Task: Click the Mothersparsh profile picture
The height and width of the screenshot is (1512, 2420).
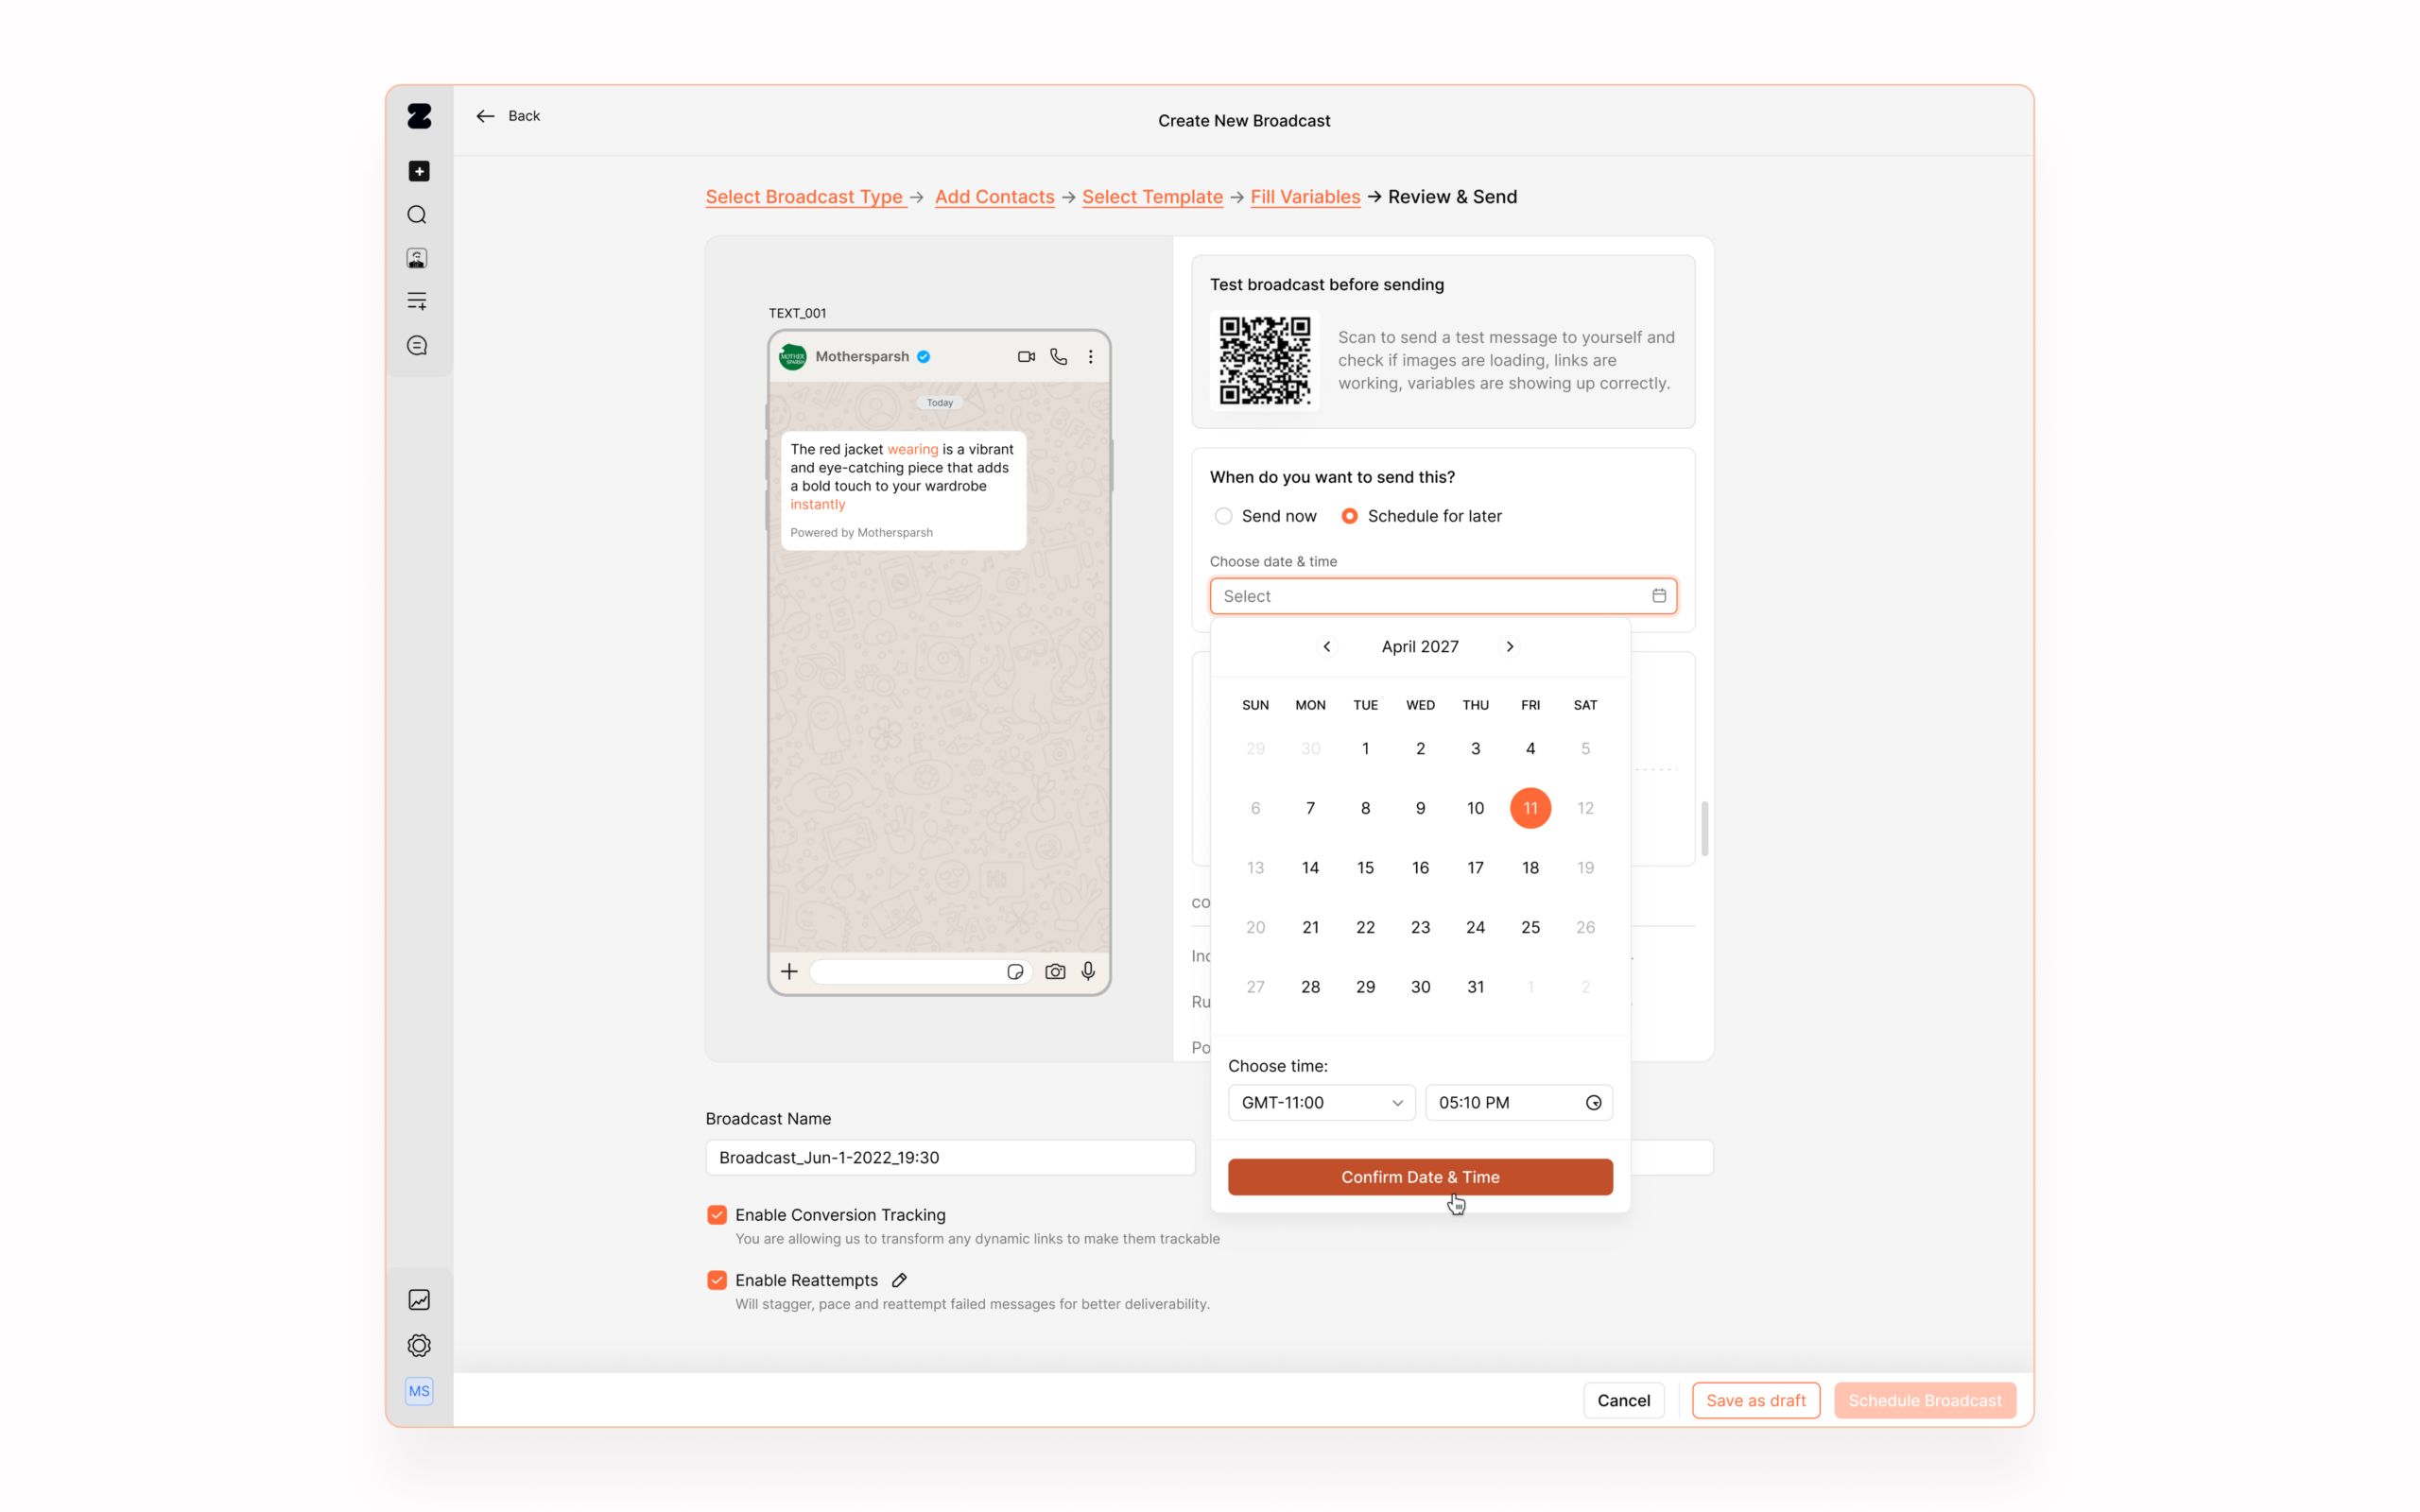Action: 793,356
